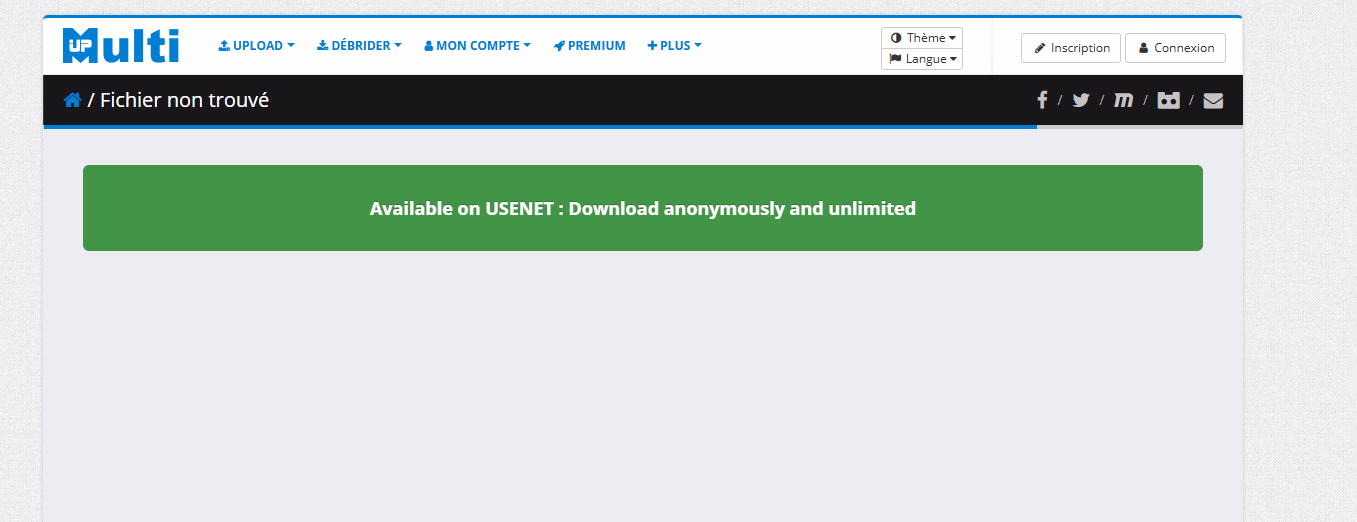
Task: Open the Upload menu
Action: pos(257,46)
